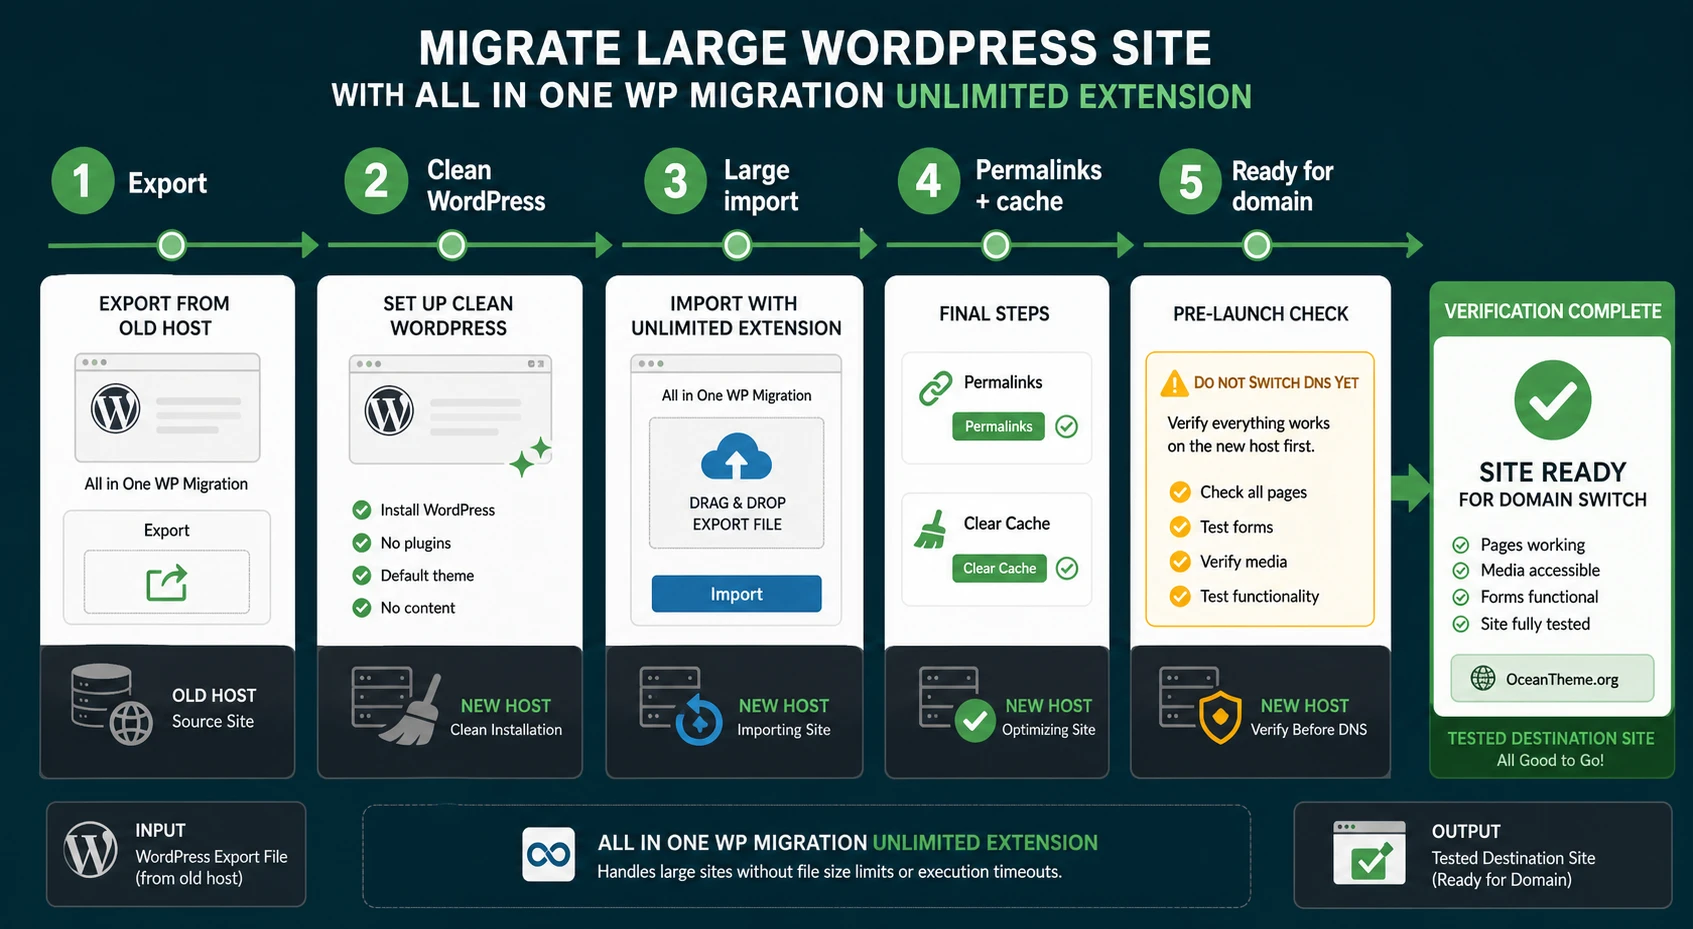Click the warning triangle icon near DNS notice
Image resolution: width=1693 pixels, height=929 pixels.
pos(1174,383)
